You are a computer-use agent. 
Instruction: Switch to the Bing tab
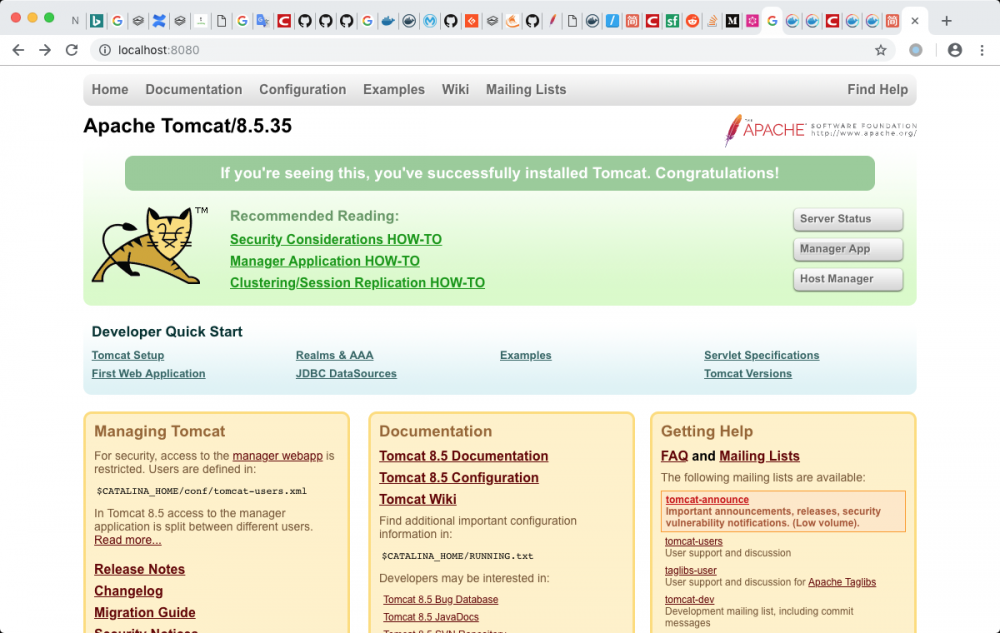click(97, 21)
